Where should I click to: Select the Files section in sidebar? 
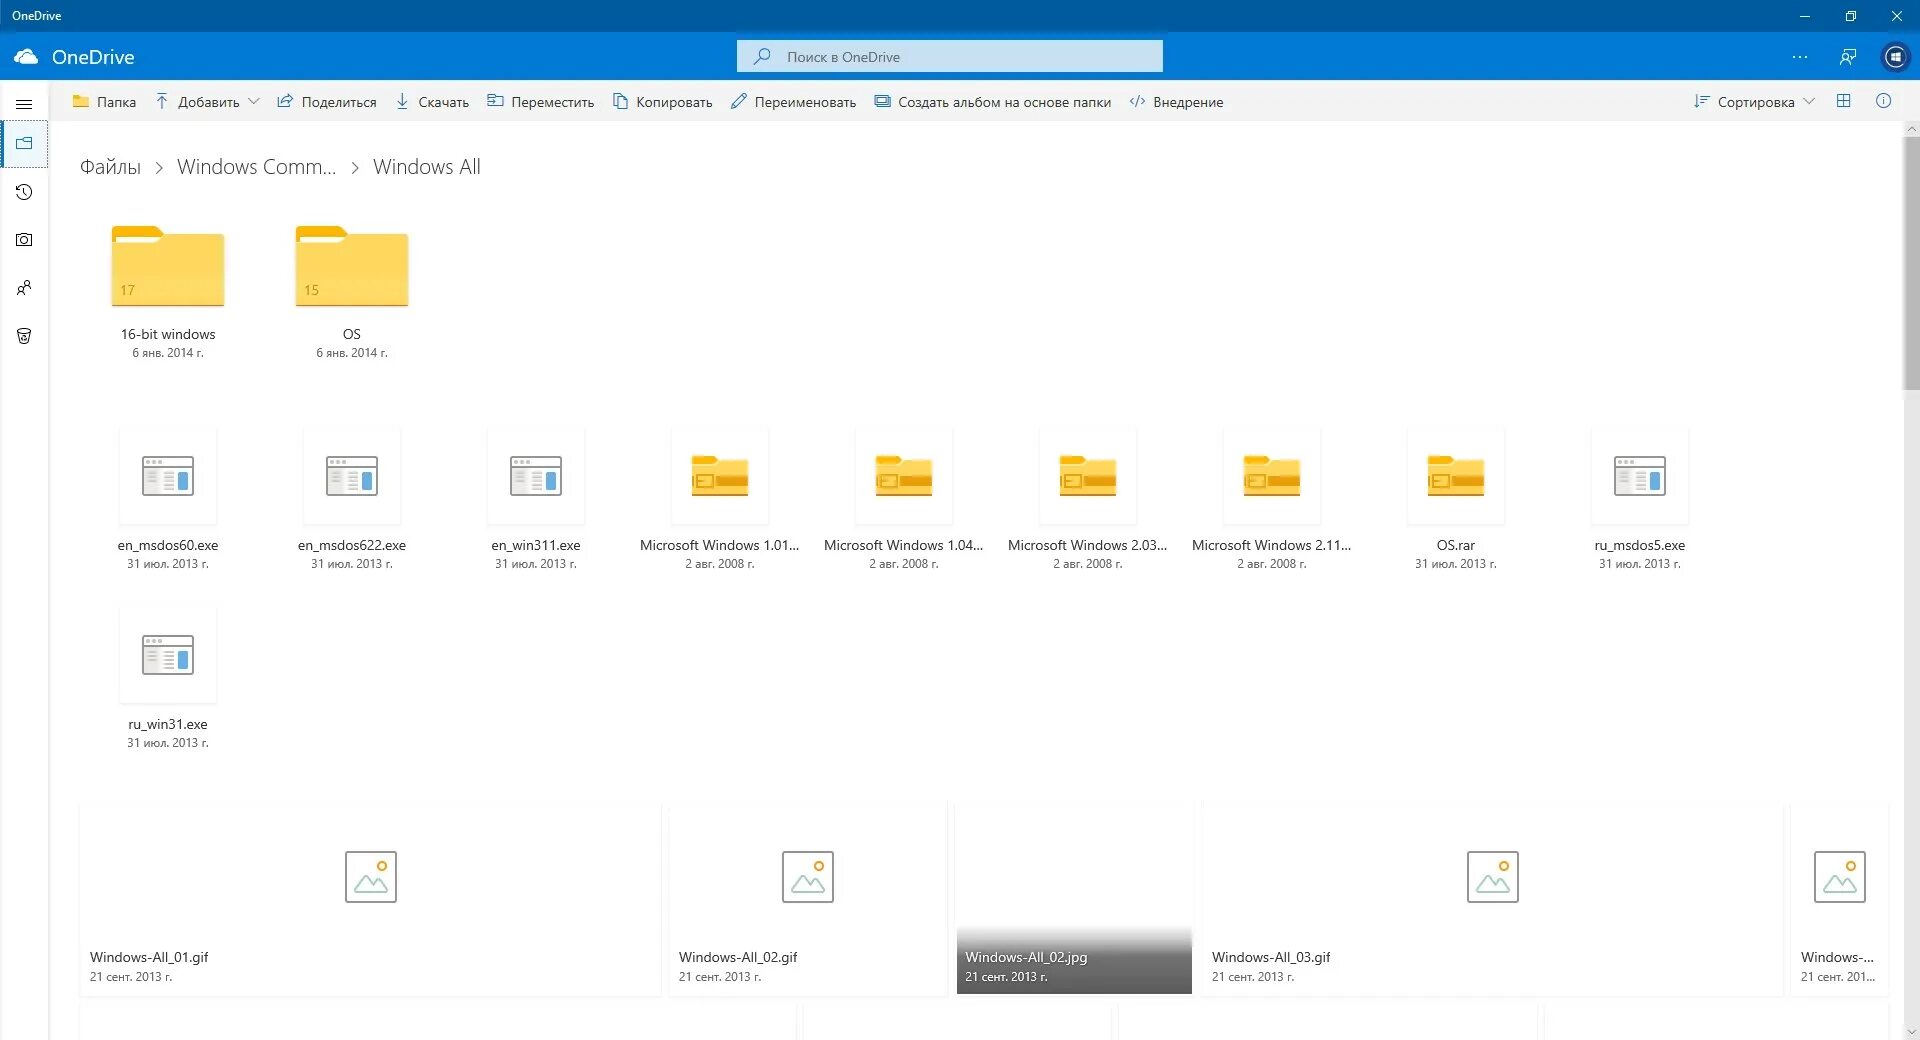(24, 143)
